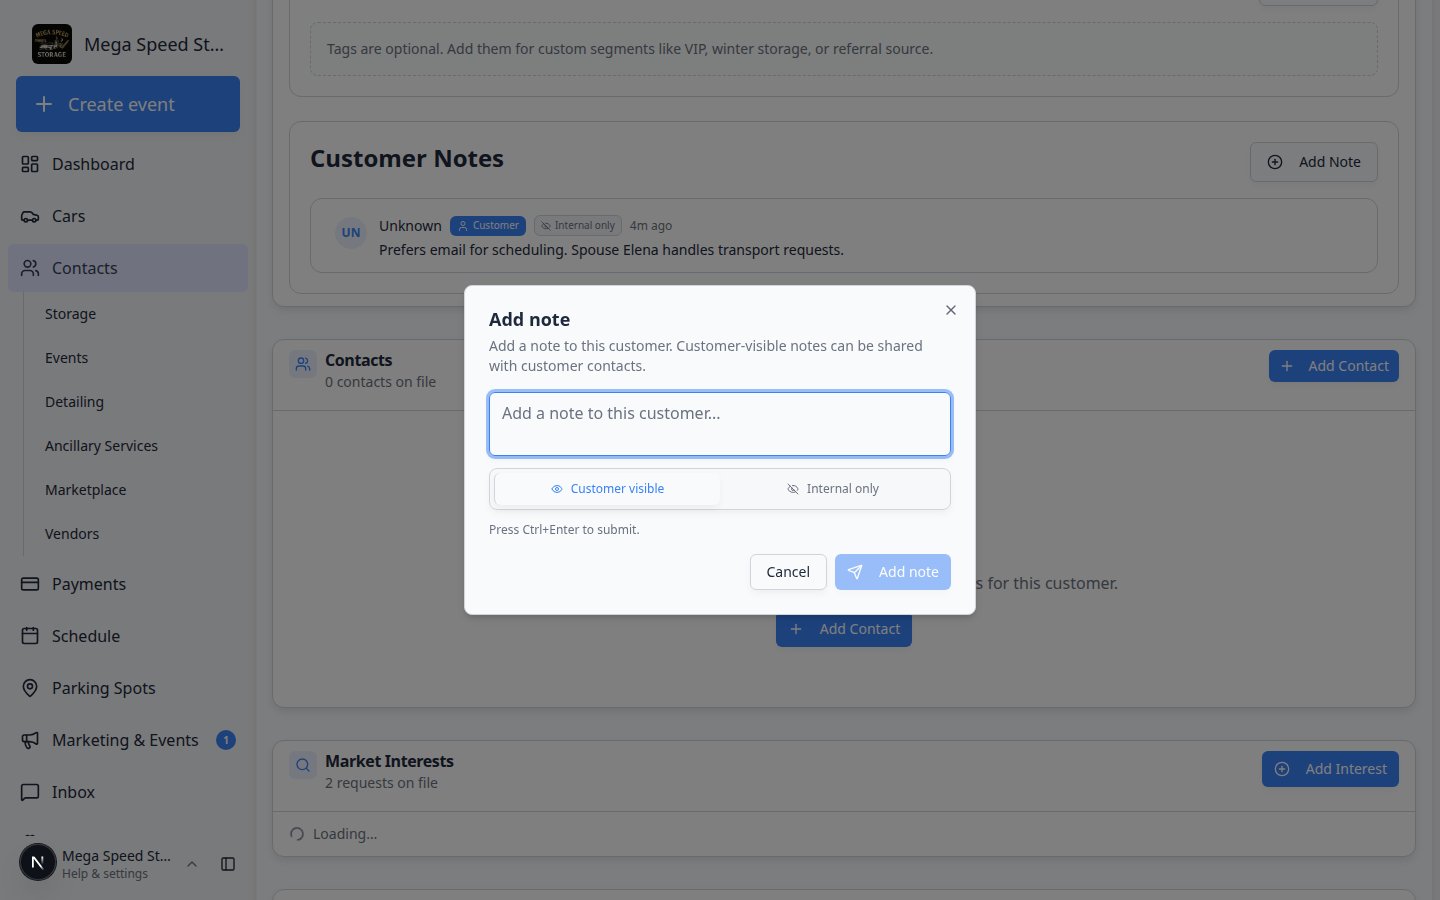Click the Customer badge on the note
1440x900 pixels.
(488, 226)
